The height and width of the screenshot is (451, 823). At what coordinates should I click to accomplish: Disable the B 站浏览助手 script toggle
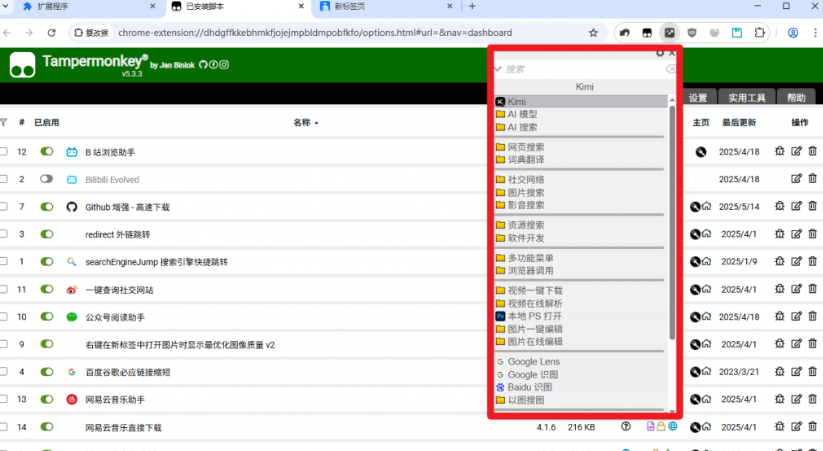tap(46, 152)
